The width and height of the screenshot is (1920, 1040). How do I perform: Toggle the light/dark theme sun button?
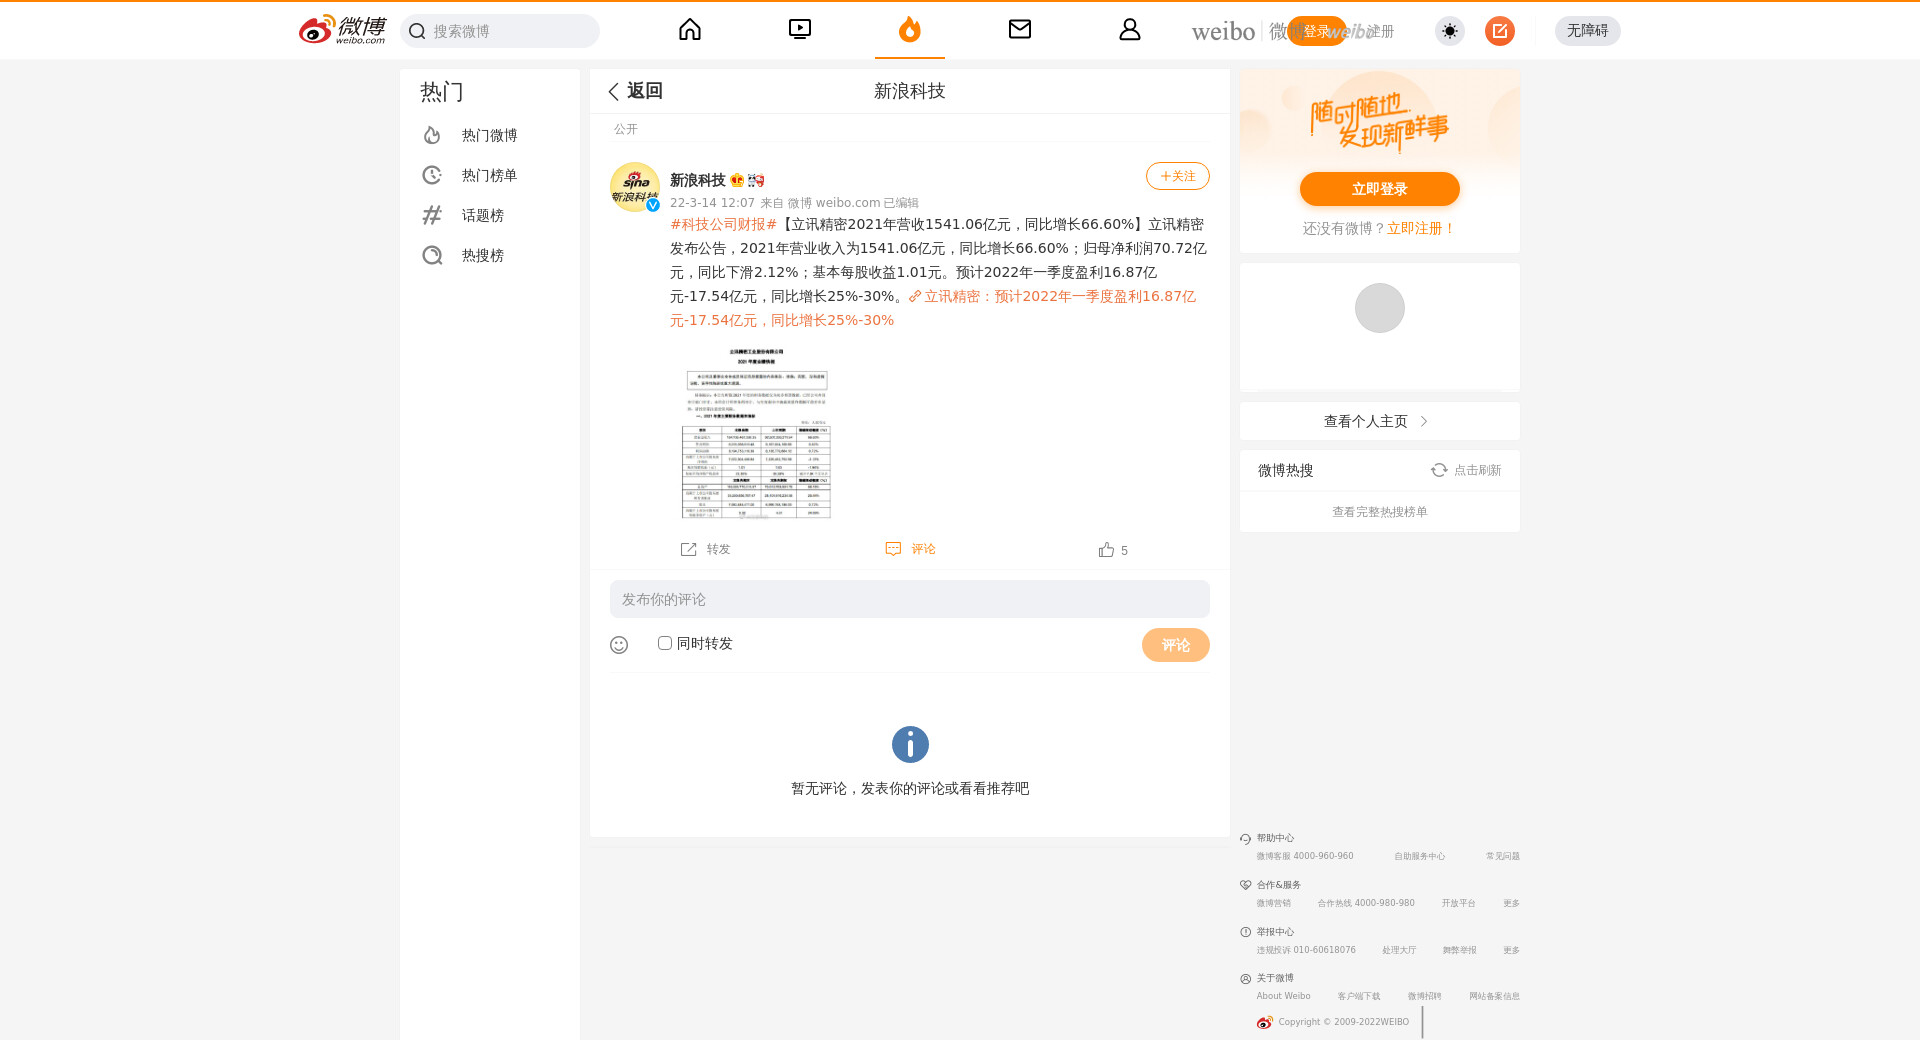click(x=1449, y=31)
